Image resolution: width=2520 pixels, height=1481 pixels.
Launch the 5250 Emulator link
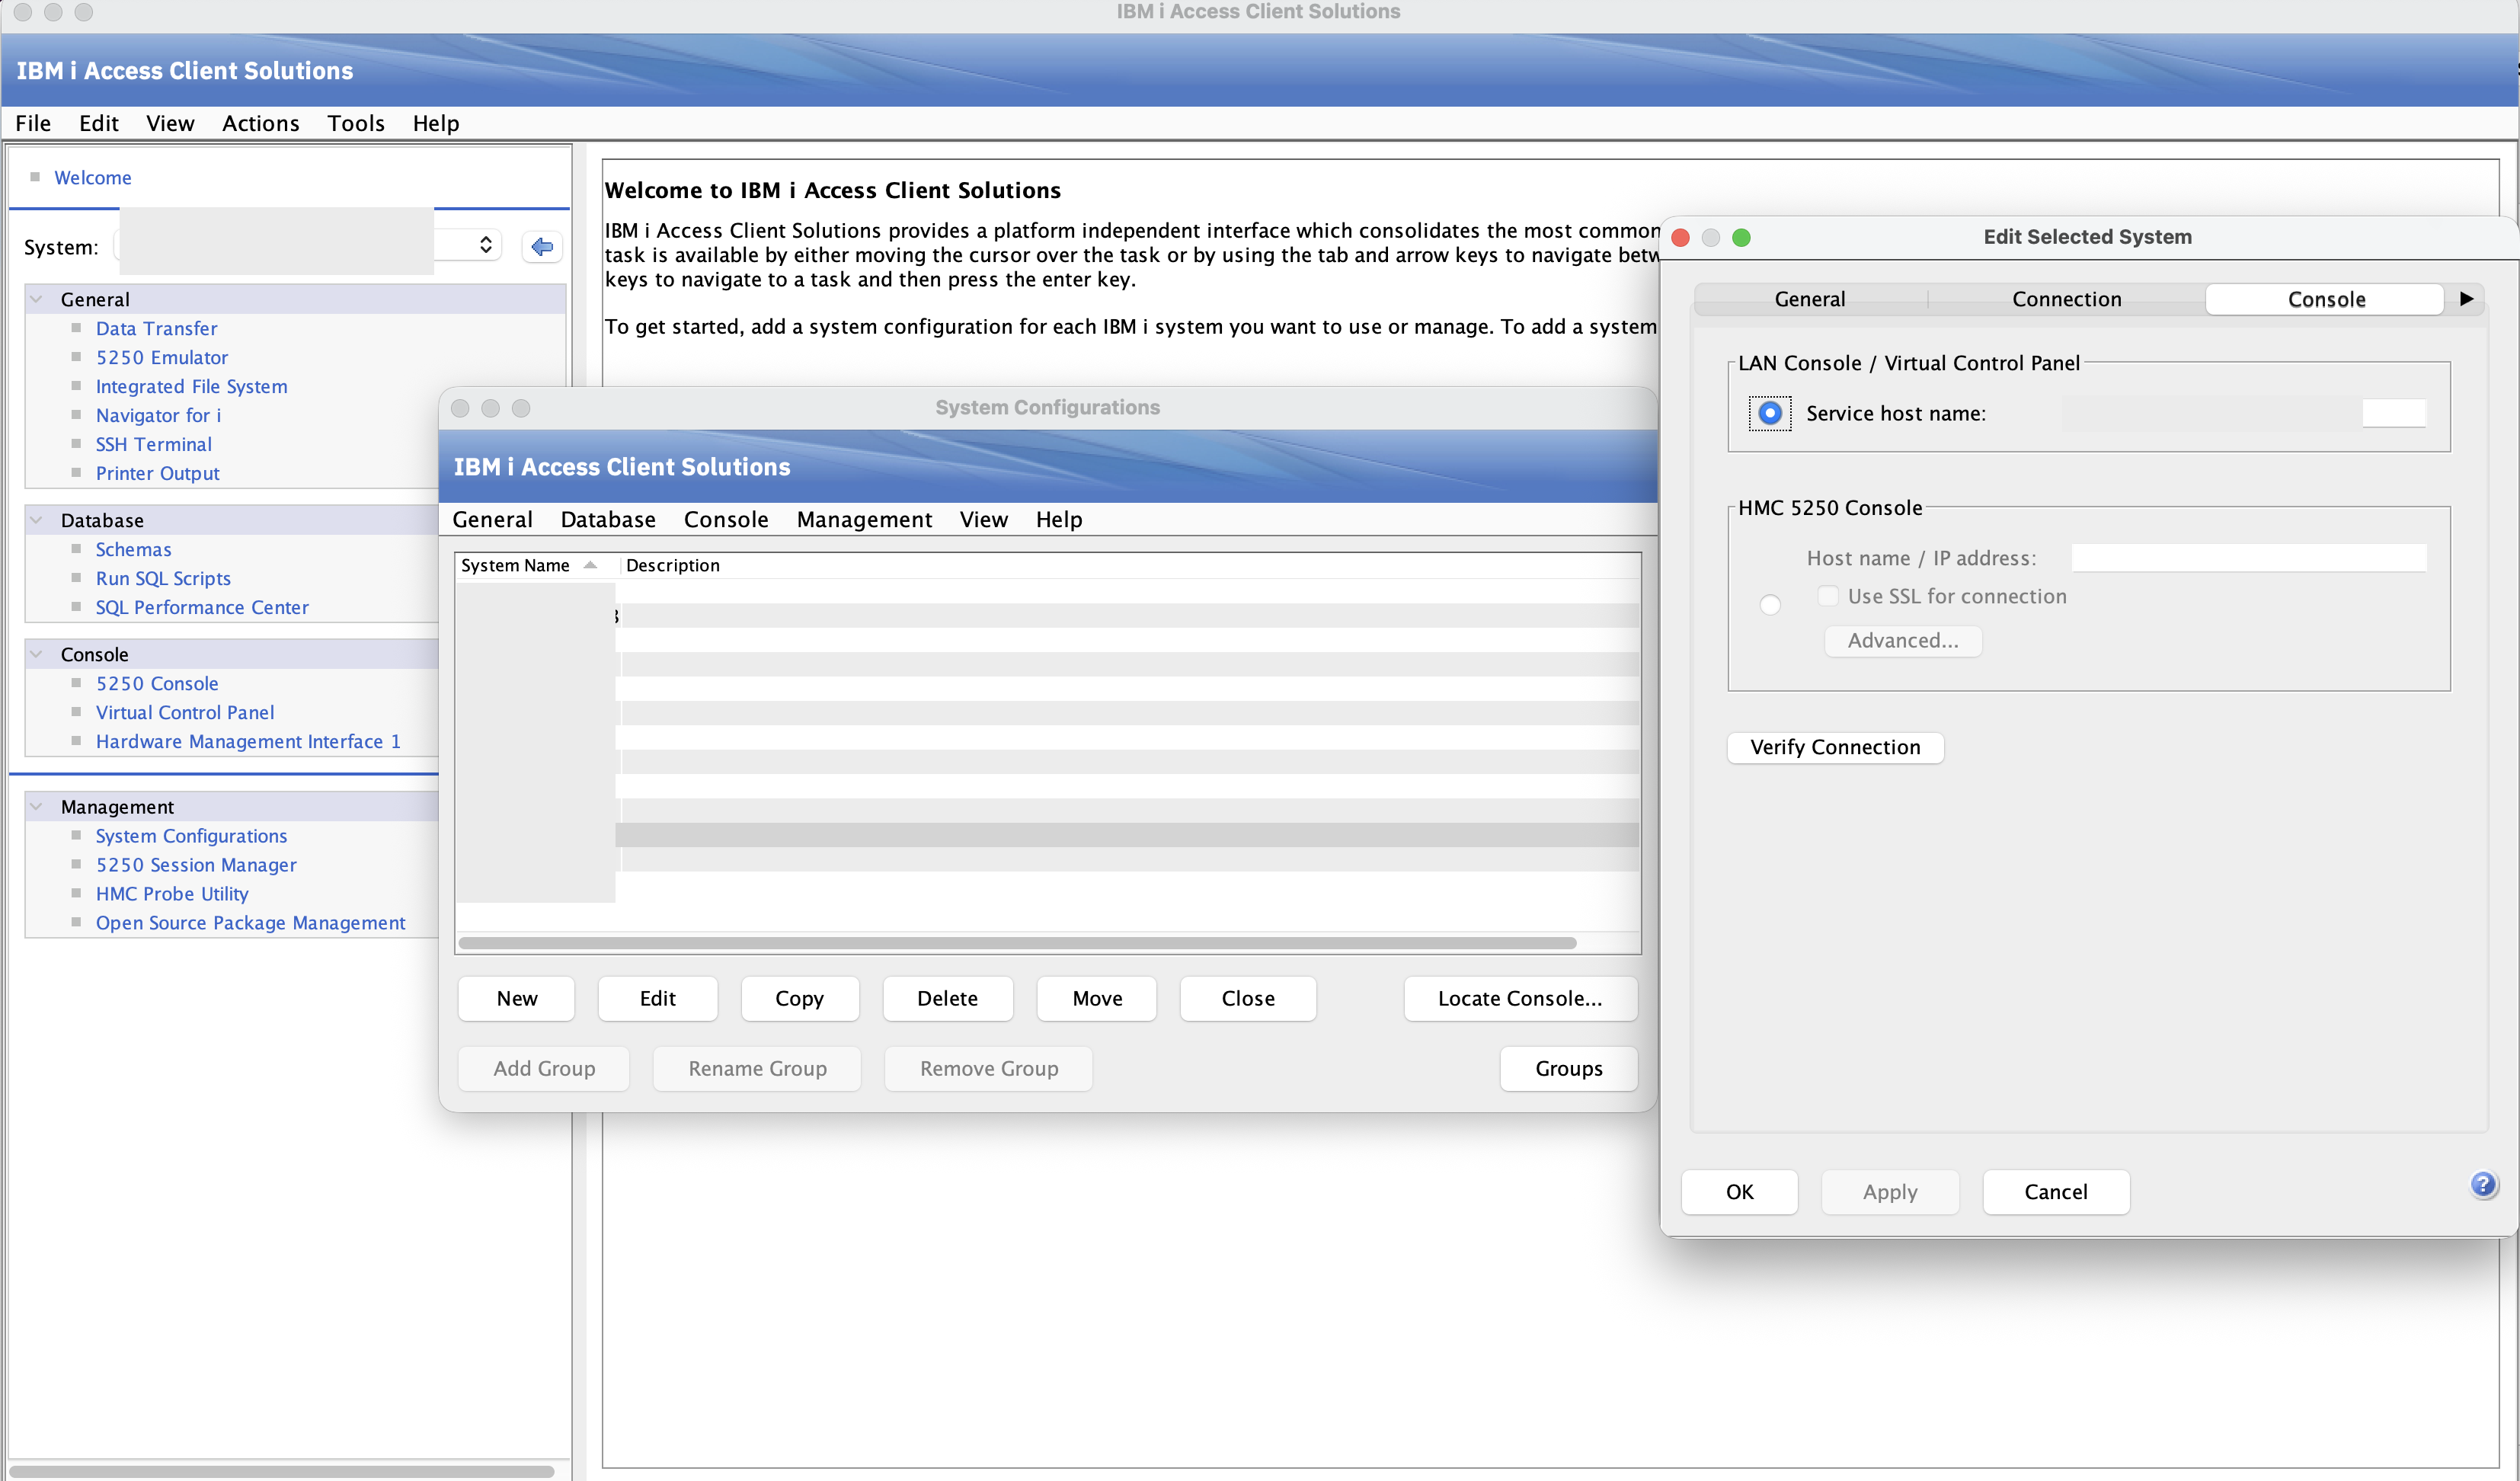[x=162, y=357]
